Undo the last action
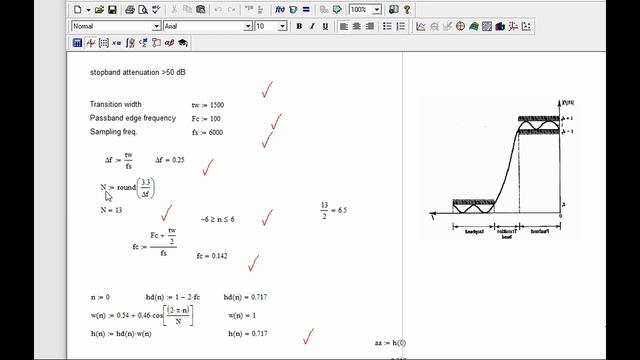The height and width of the screenshot is (360, 640). (218, 9)
